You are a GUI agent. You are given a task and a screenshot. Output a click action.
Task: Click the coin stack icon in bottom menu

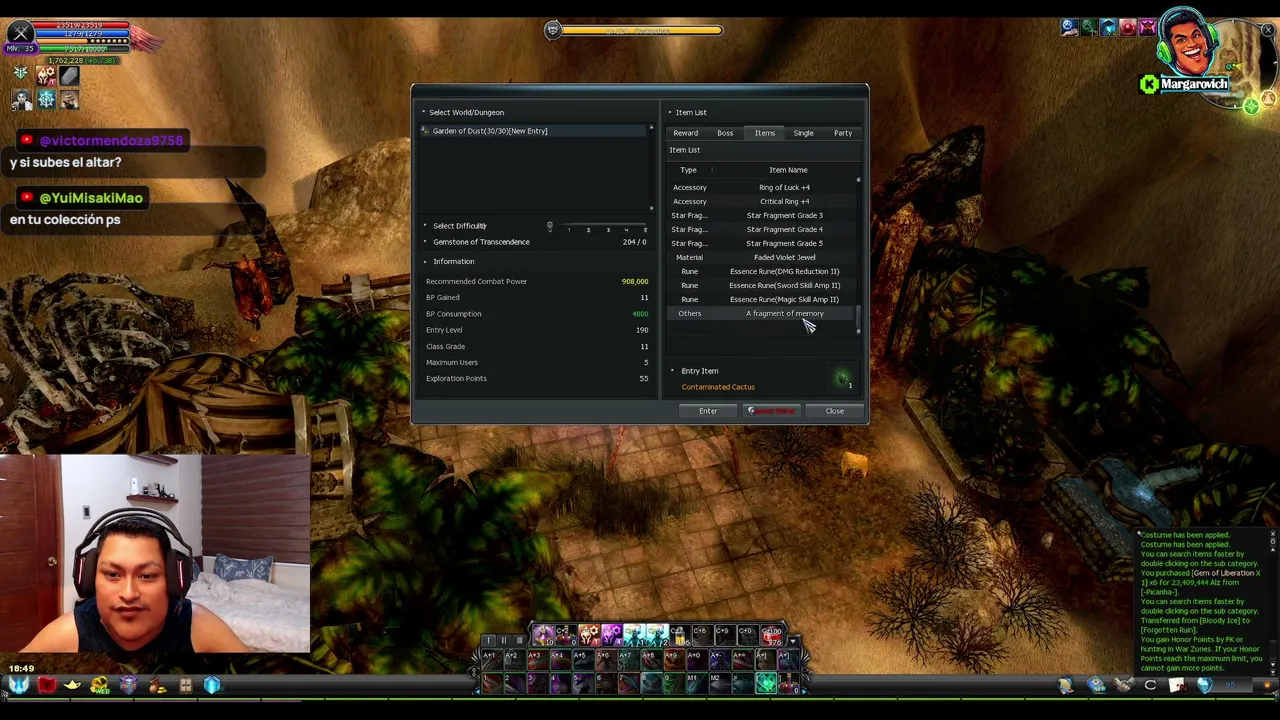coord(157,686)
